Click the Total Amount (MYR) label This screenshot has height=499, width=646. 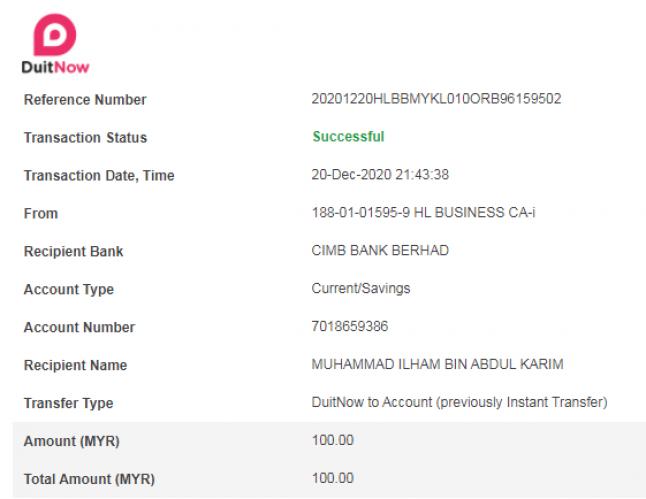tap(89, 479)
